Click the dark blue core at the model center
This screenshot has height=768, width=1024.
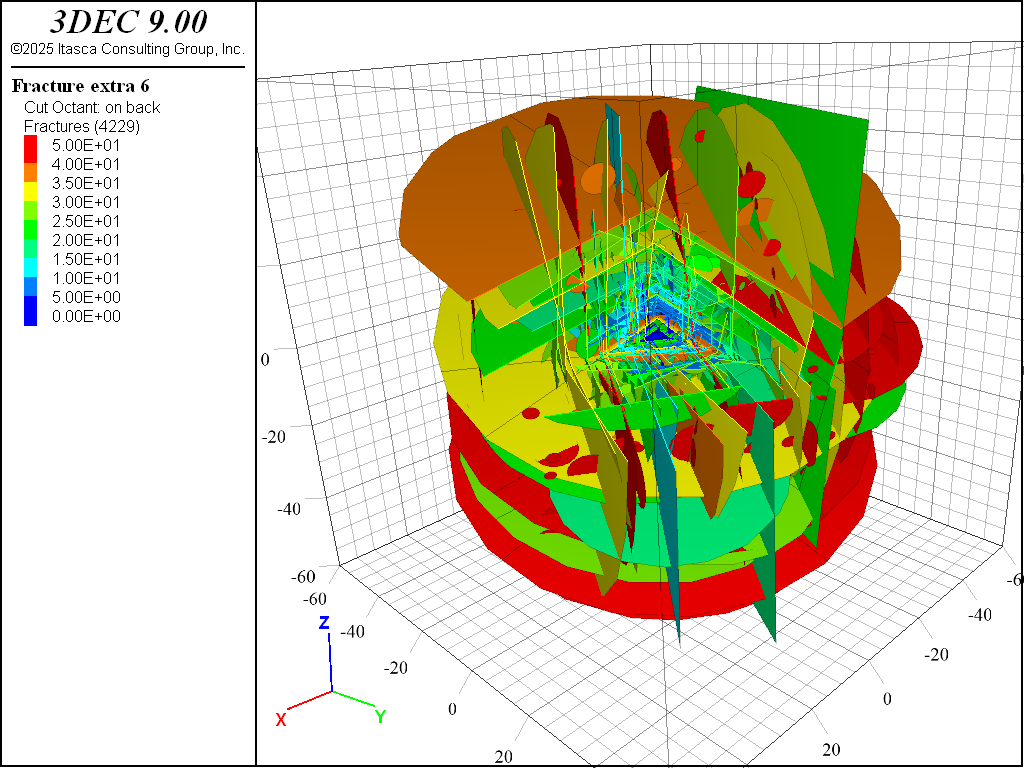[x=660, y=336]
